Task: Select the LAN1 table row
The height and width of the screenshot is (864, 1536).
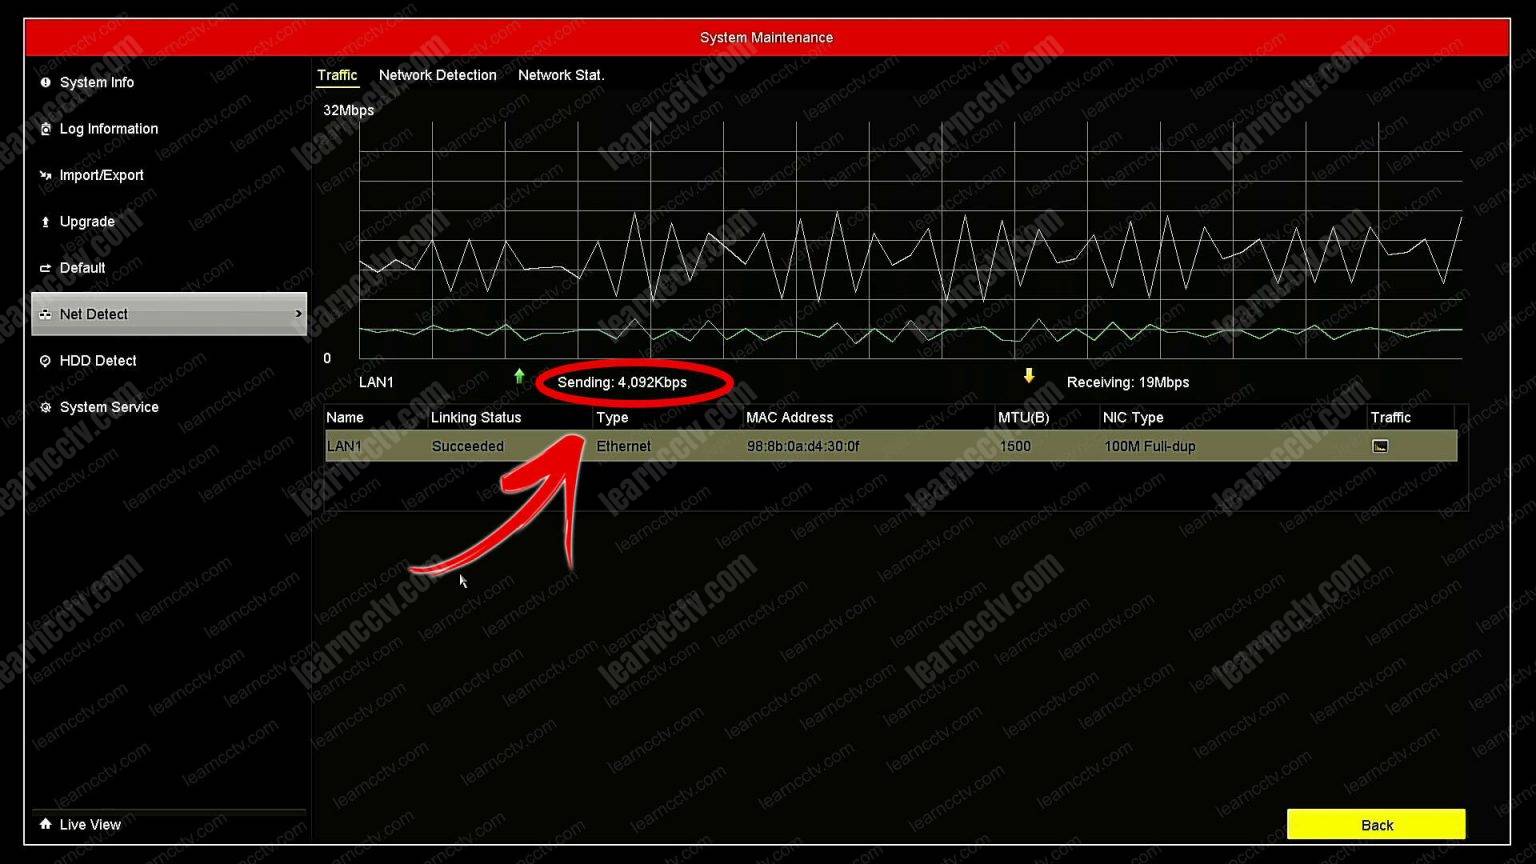Action: (x=700, y=446)
